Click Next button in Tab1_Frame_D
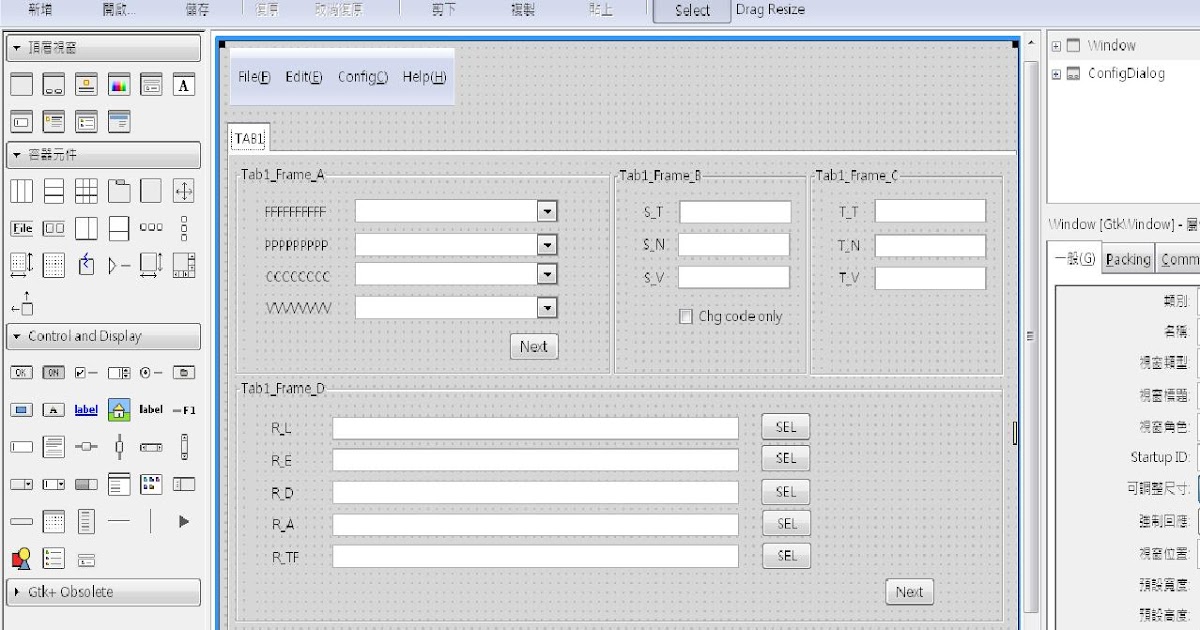 pyautogui.click(x=909, y=592)
